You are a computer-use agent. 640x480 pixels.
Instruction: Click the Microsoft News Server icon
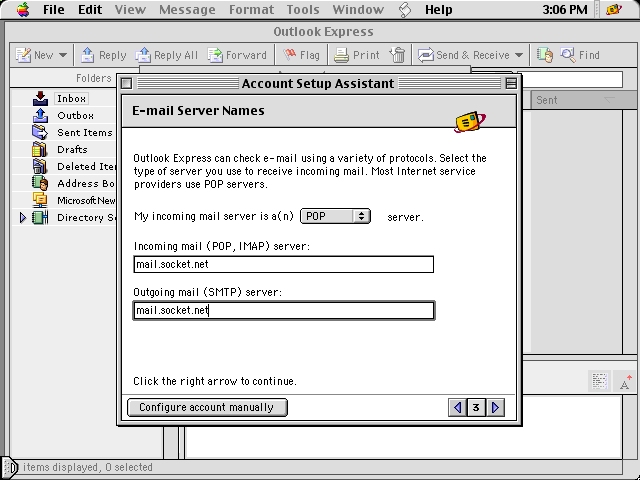click(40, 200)
